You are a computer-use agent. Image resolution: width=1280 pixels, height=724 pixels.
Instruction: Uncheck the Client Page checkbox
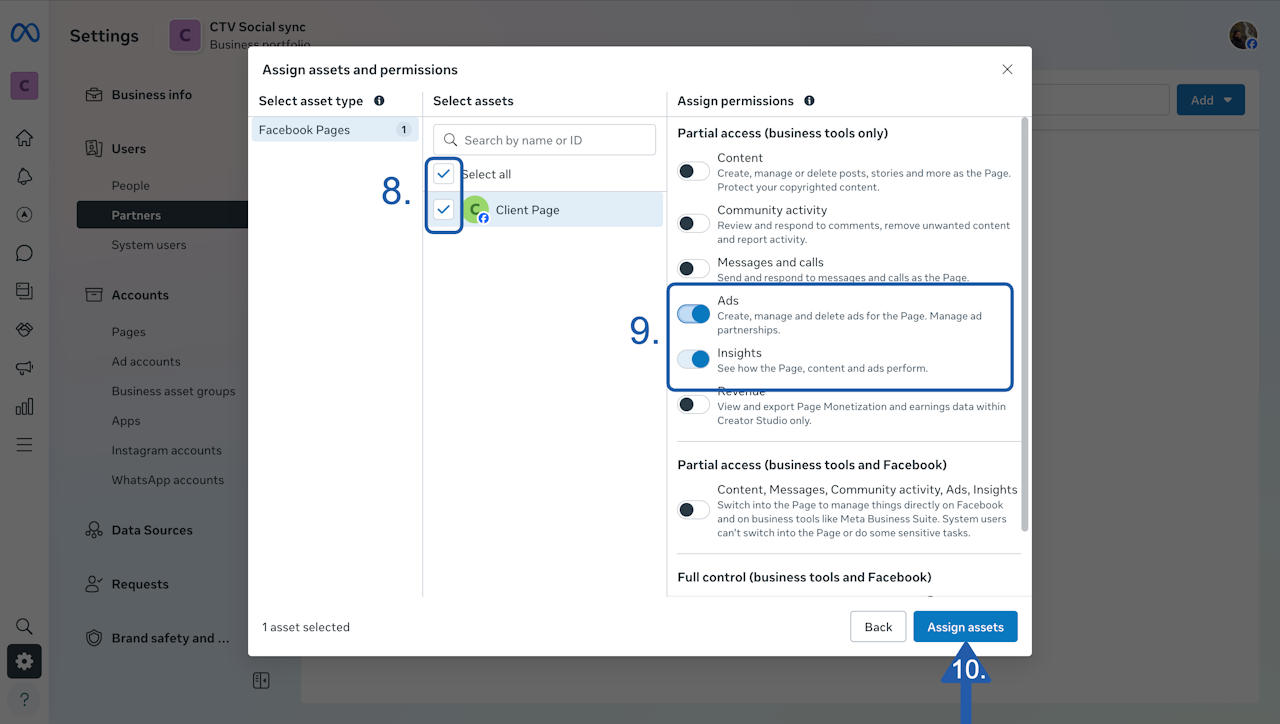coord(444,210)
